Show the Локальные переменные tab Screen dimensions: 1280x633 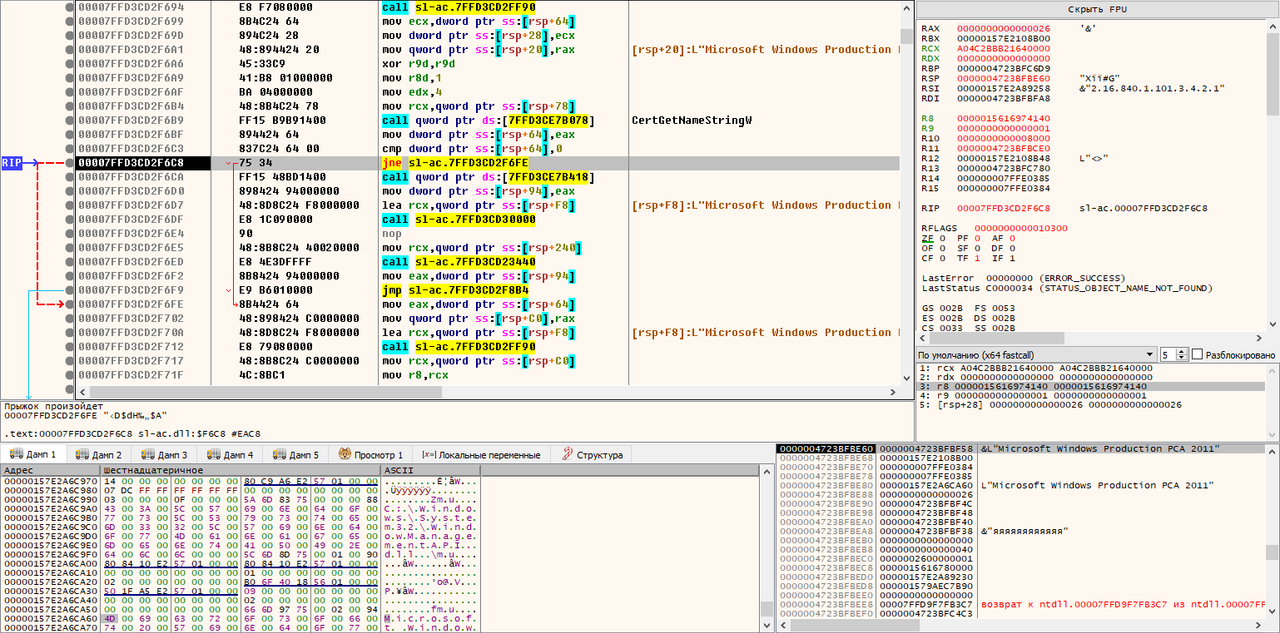pyautogui.click(x=480, y=454)
